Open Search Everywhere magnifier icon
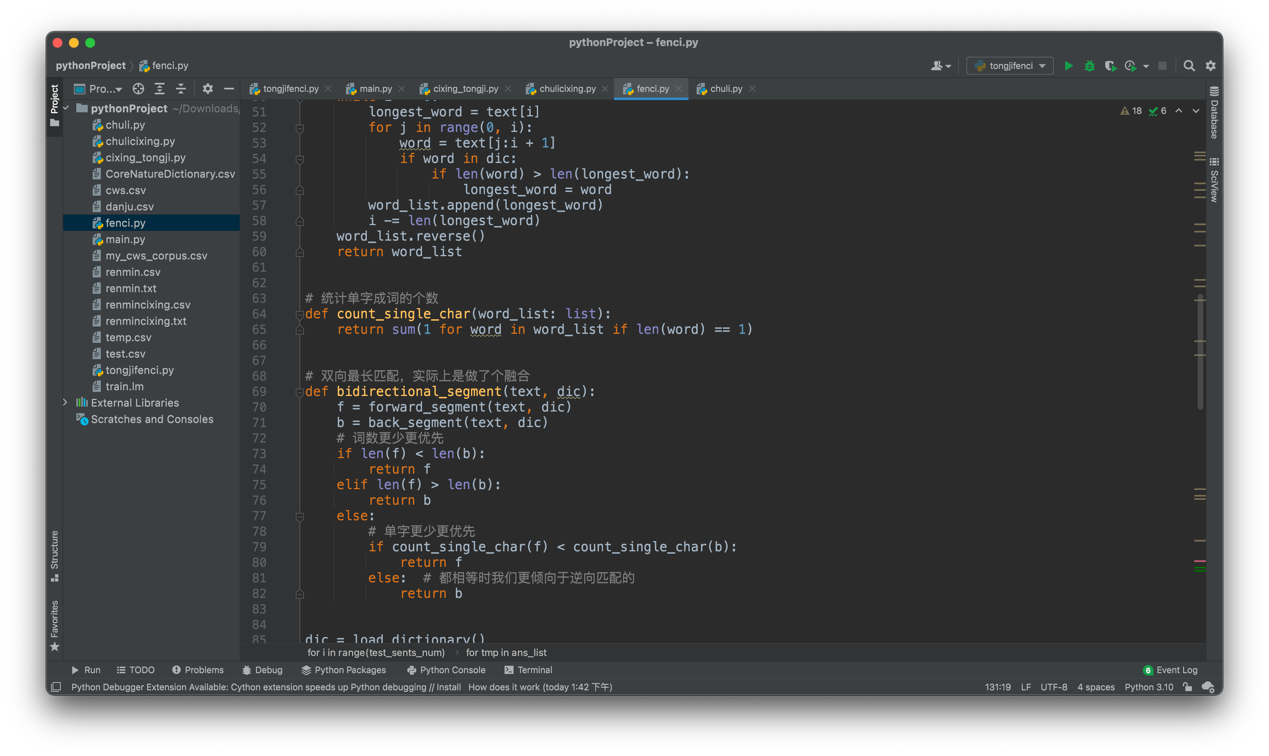The width and height of the screenshot is (1269, 756). click(x=1189, y=66)
